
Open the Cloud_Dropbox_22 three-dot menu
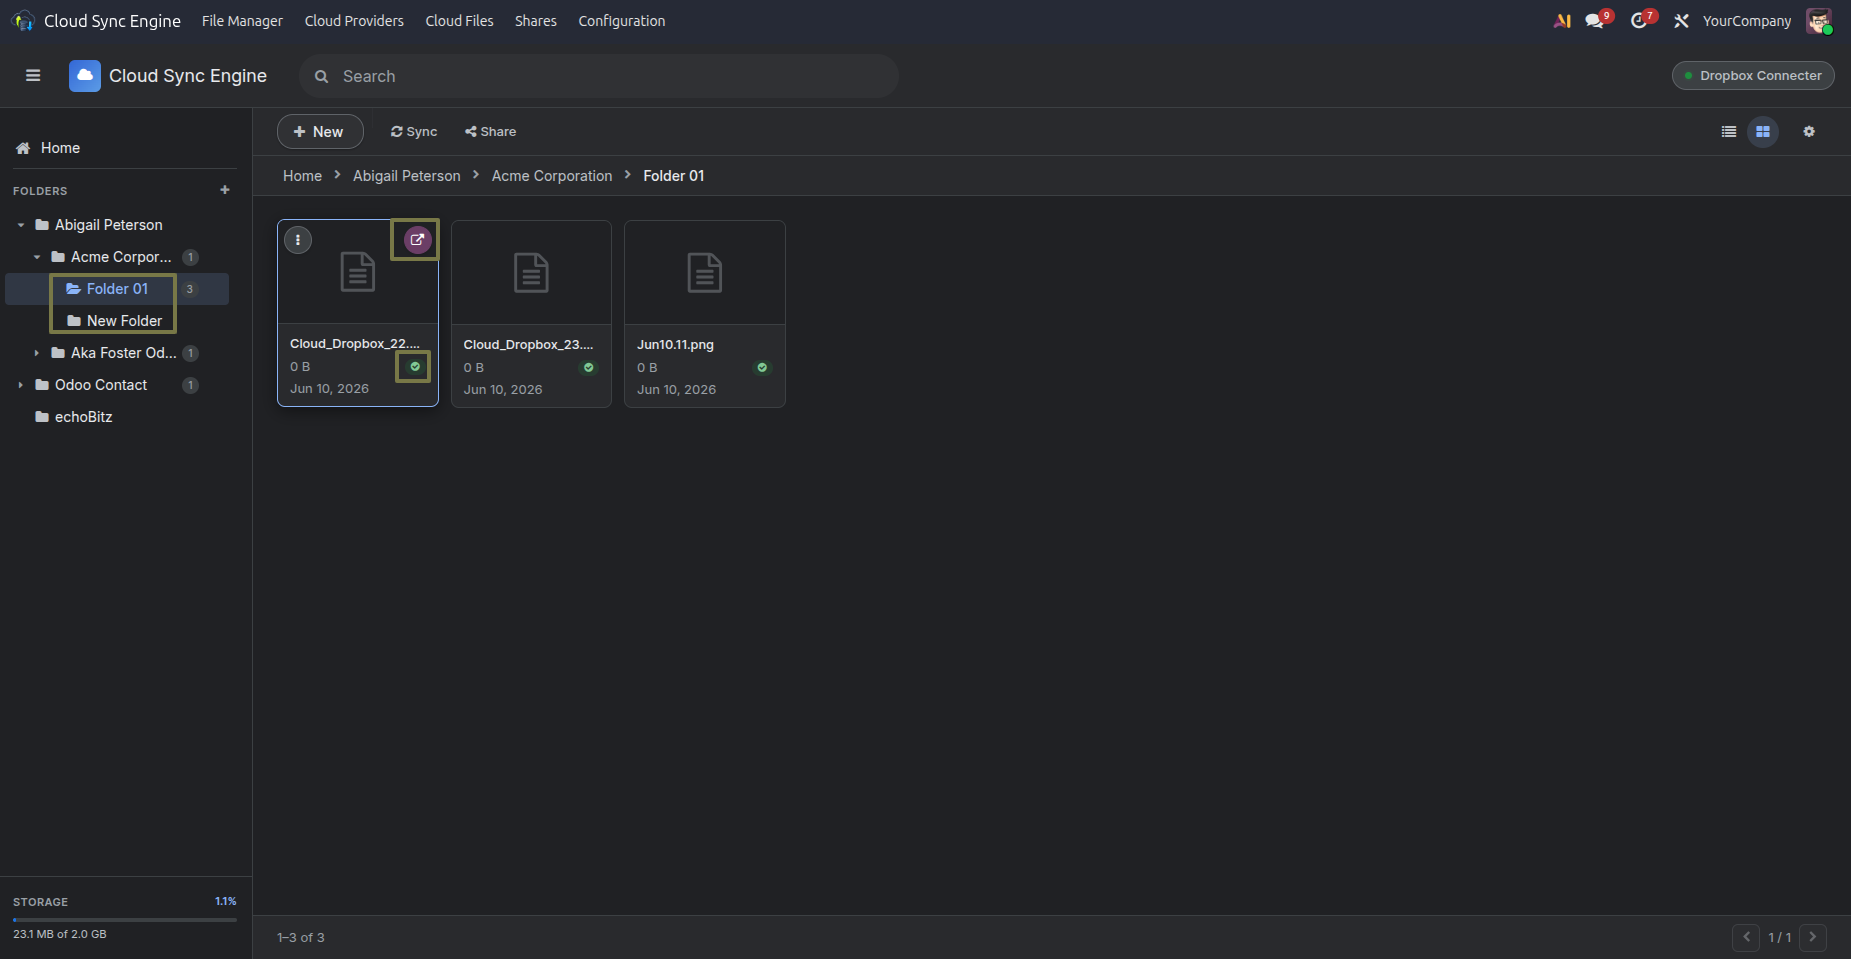tap(298, 240)
